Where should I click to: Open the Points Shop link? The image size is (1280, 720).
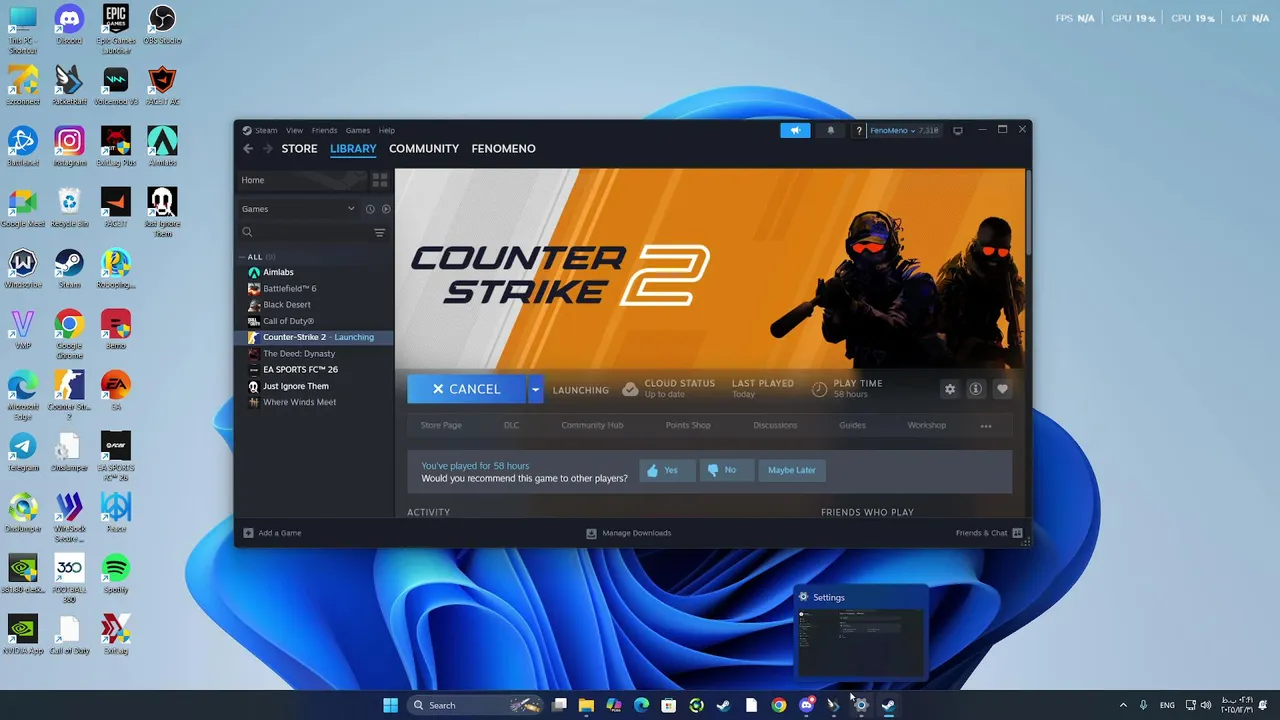(688, 426)
